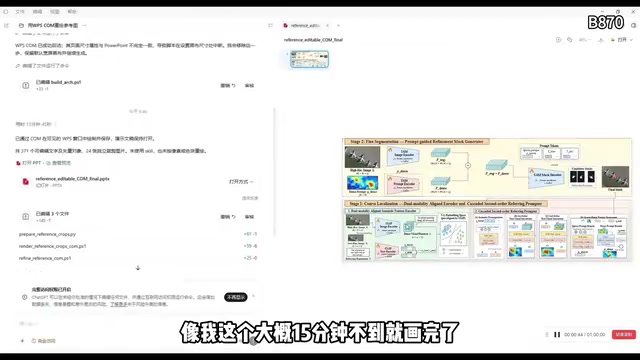Click first circular icon in preview toolbar
This screenshot has width=640, height=360.
click(x=558, y=40)
